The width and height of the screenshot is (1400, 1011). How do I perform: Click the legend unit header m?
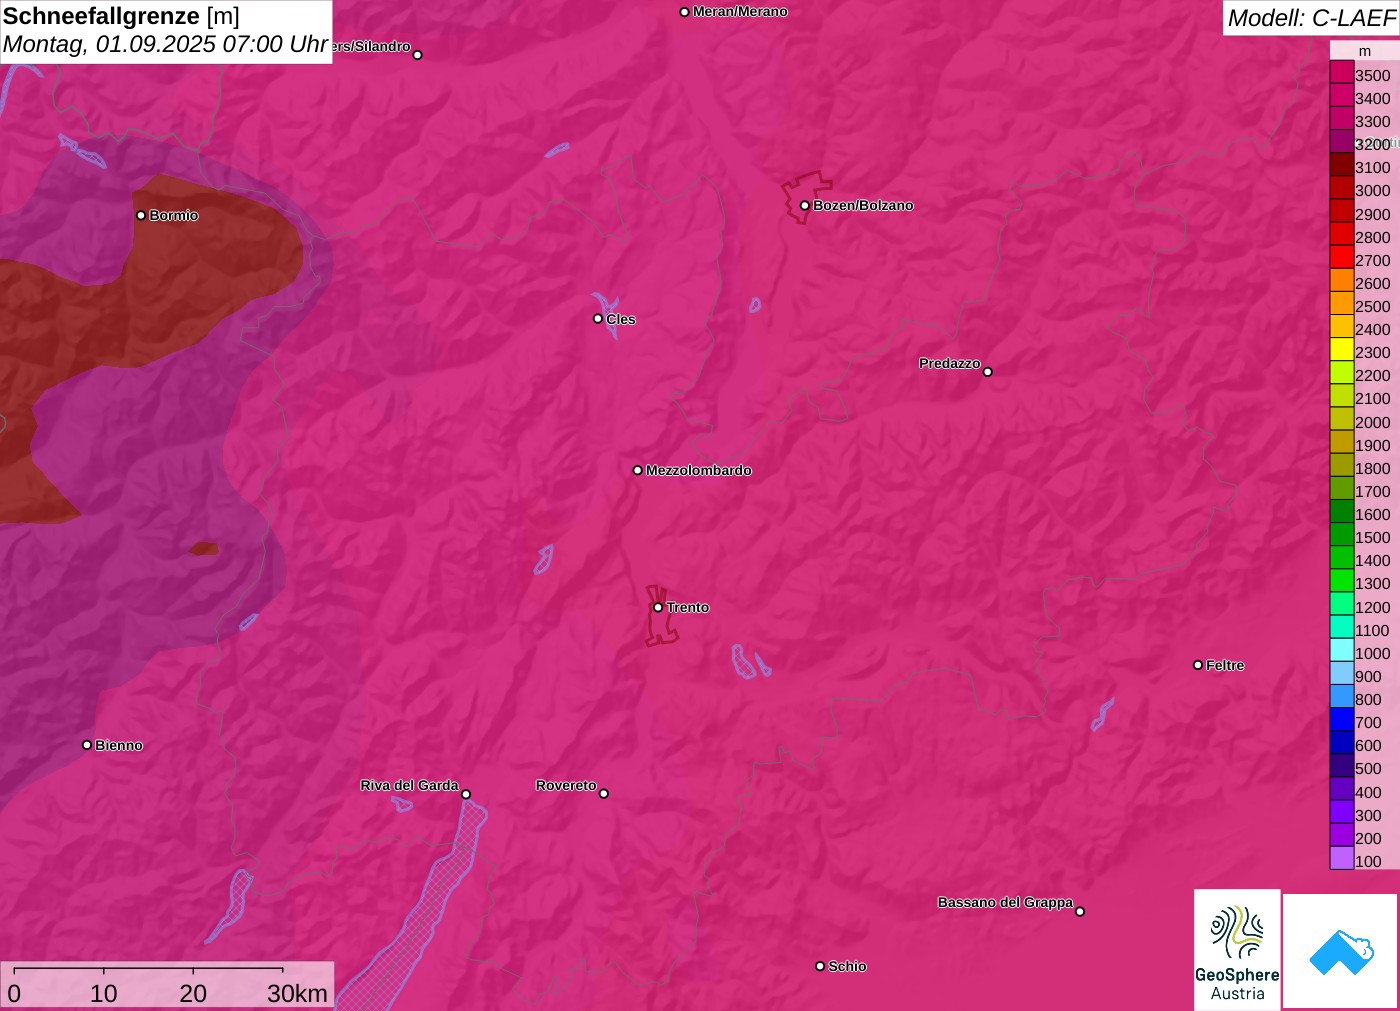pyautogui.click(x=1365, y=51)
